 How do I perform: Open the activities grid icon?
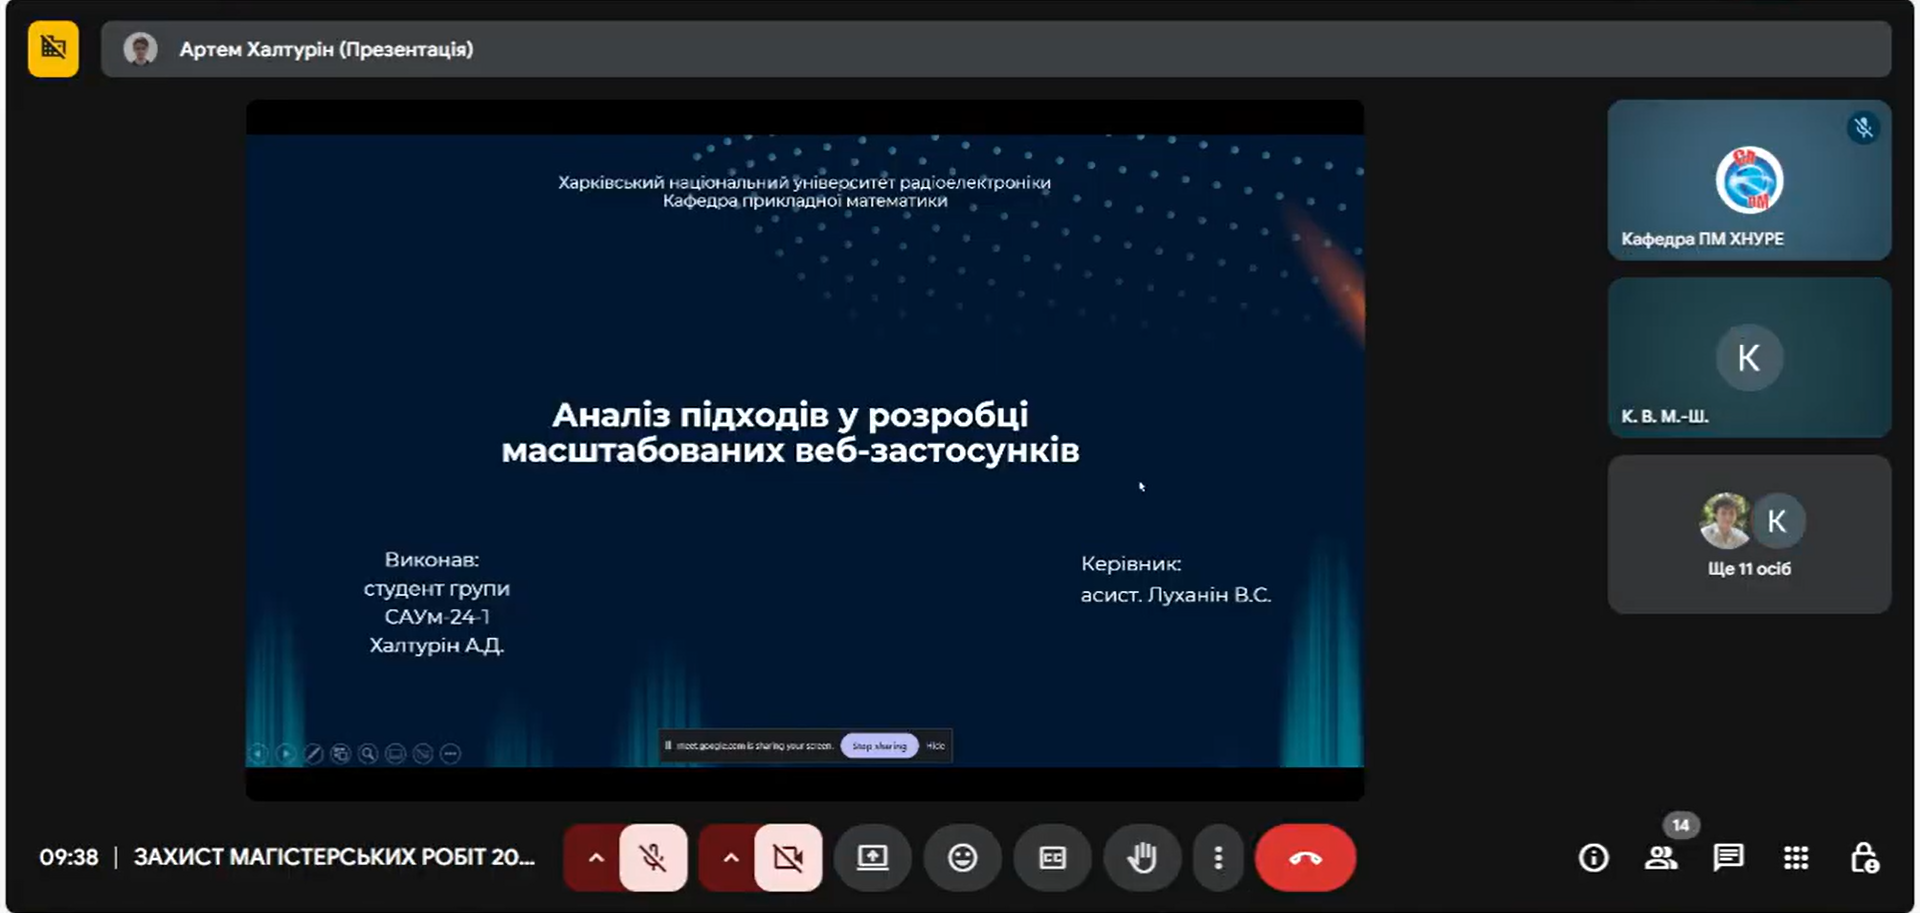point(1796,858)
